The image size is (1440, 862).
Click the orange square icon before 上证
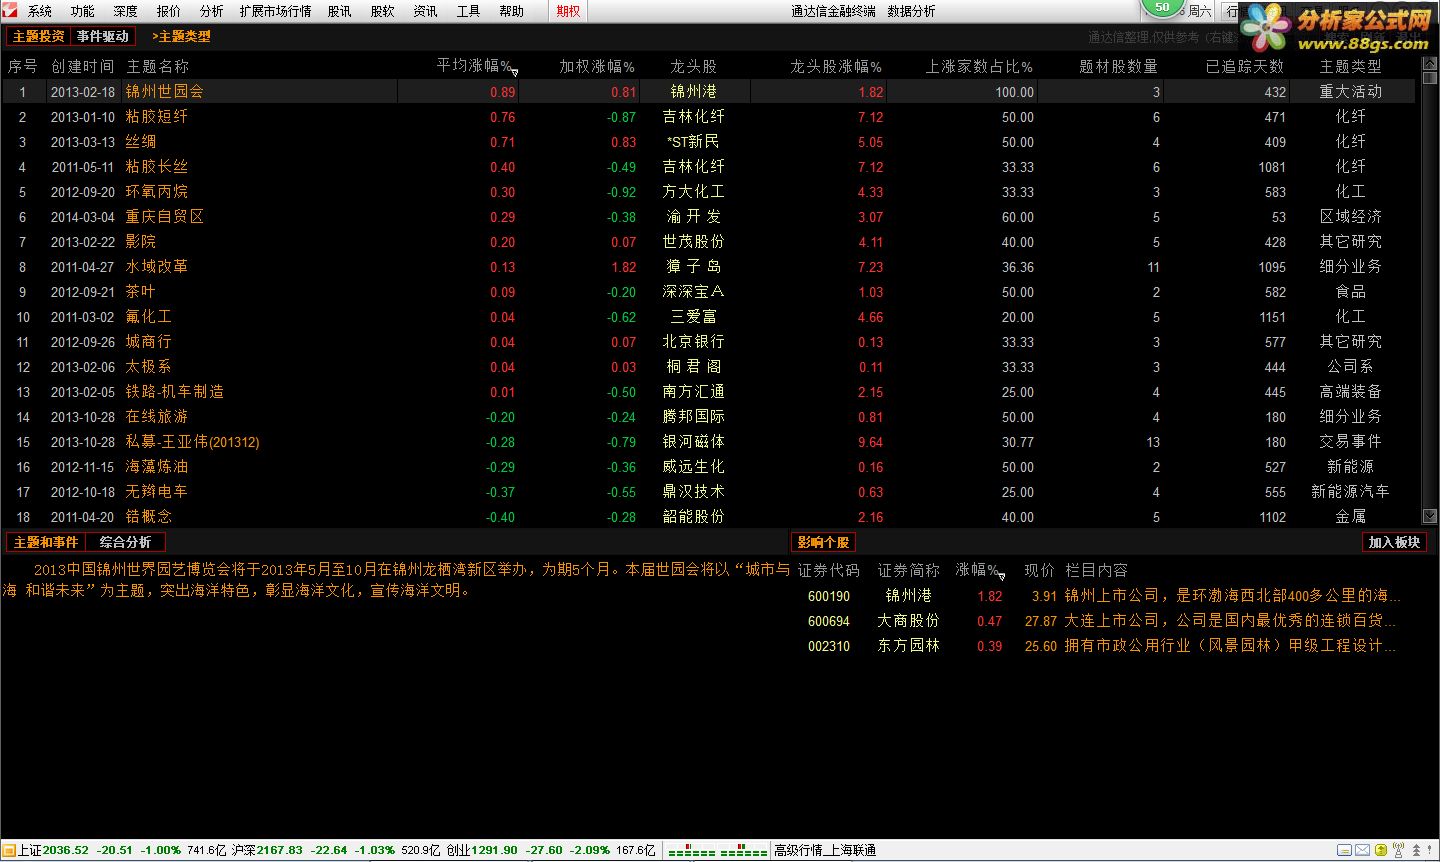[9, 850]
